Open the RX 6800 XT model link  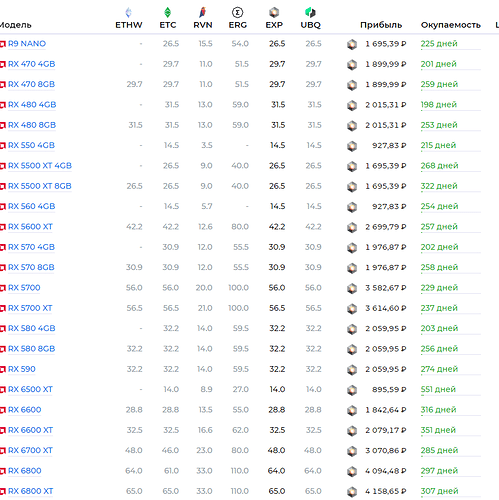31,491
